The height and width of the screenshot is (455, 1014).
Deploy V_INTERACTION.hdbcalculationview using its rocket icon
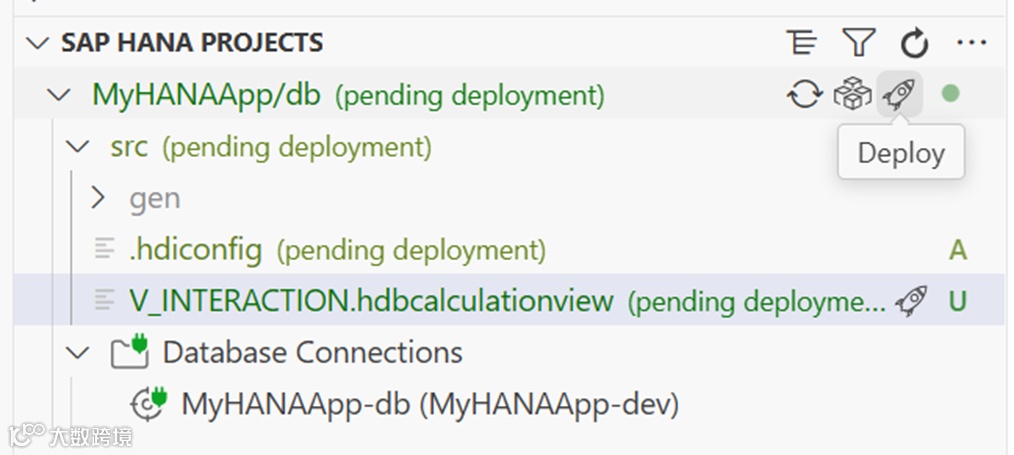pyautogui.click(x=911, y=301)
